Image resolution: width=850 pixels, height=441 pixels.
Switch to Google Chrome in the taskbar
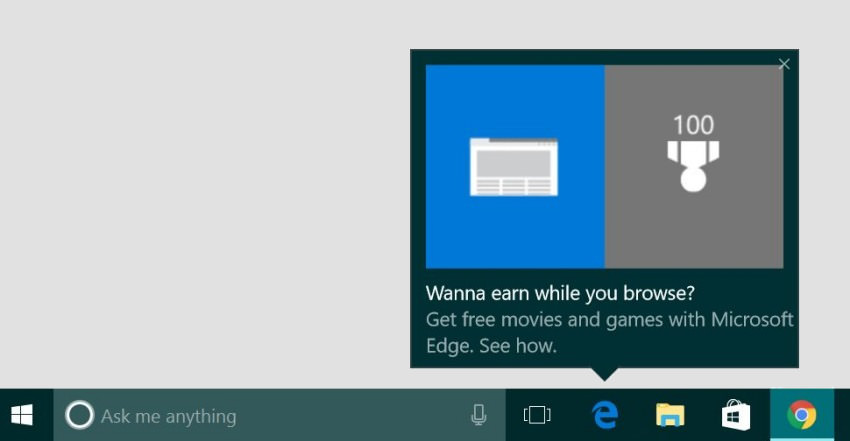(801, 415)
